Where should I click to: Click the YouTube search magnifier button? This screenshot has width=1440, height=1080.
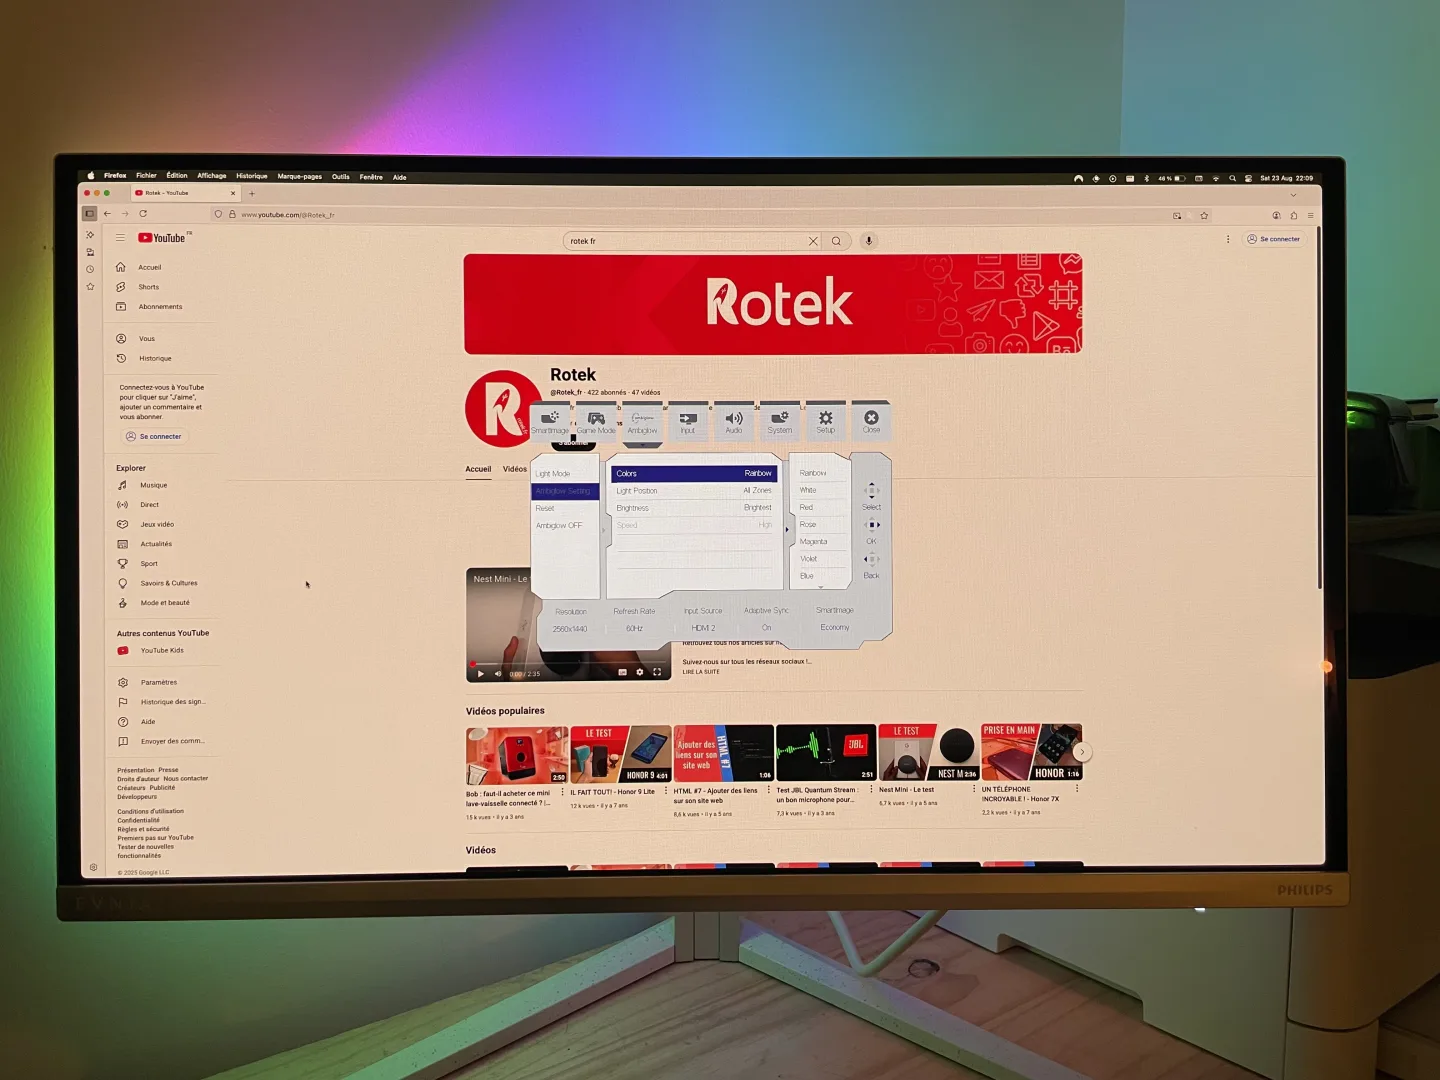click(x=836, y=241)
